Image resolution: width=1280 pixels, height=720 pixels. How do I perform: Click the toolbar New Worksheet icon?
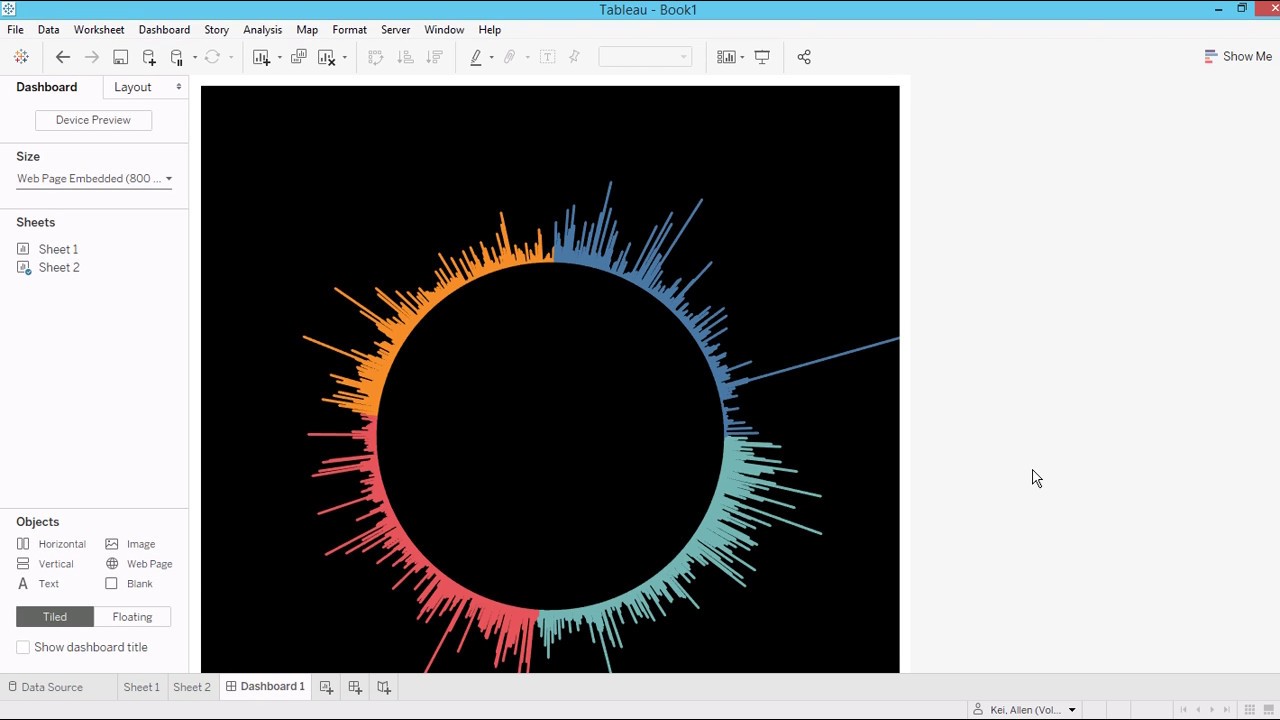point(261,57)
